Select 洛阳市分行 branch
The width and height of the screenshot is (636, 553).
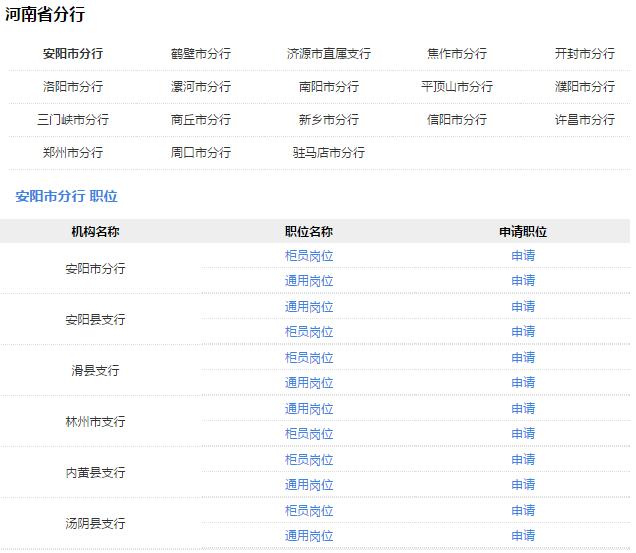click(x=72, y=86)
